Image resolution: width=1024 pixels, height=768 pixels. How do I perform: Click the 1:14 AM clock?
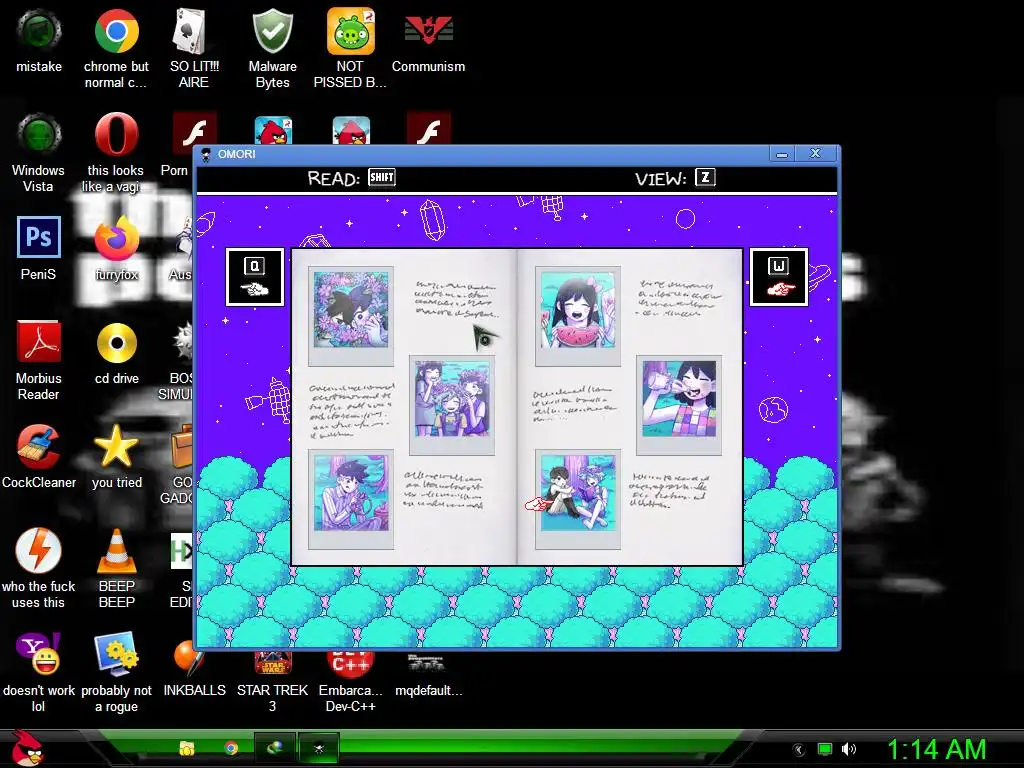[936, 750]
